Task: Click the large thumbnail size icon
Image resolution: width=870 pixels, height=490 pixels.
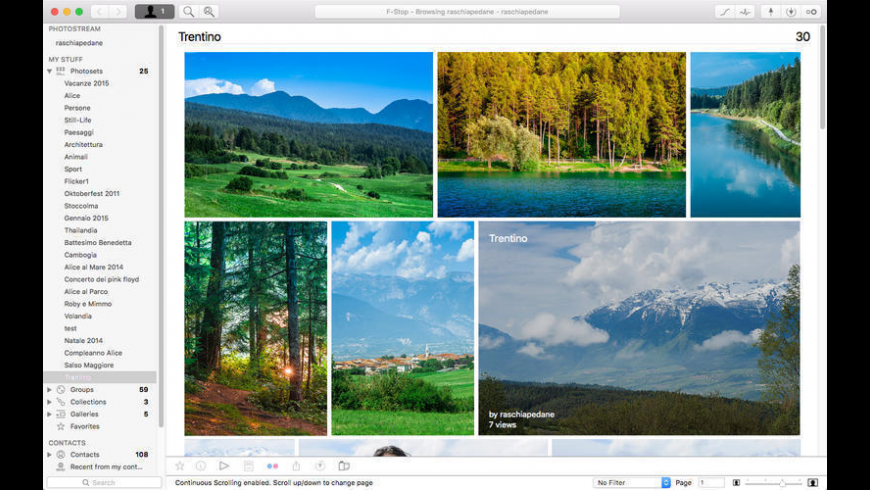Action: 812,483
